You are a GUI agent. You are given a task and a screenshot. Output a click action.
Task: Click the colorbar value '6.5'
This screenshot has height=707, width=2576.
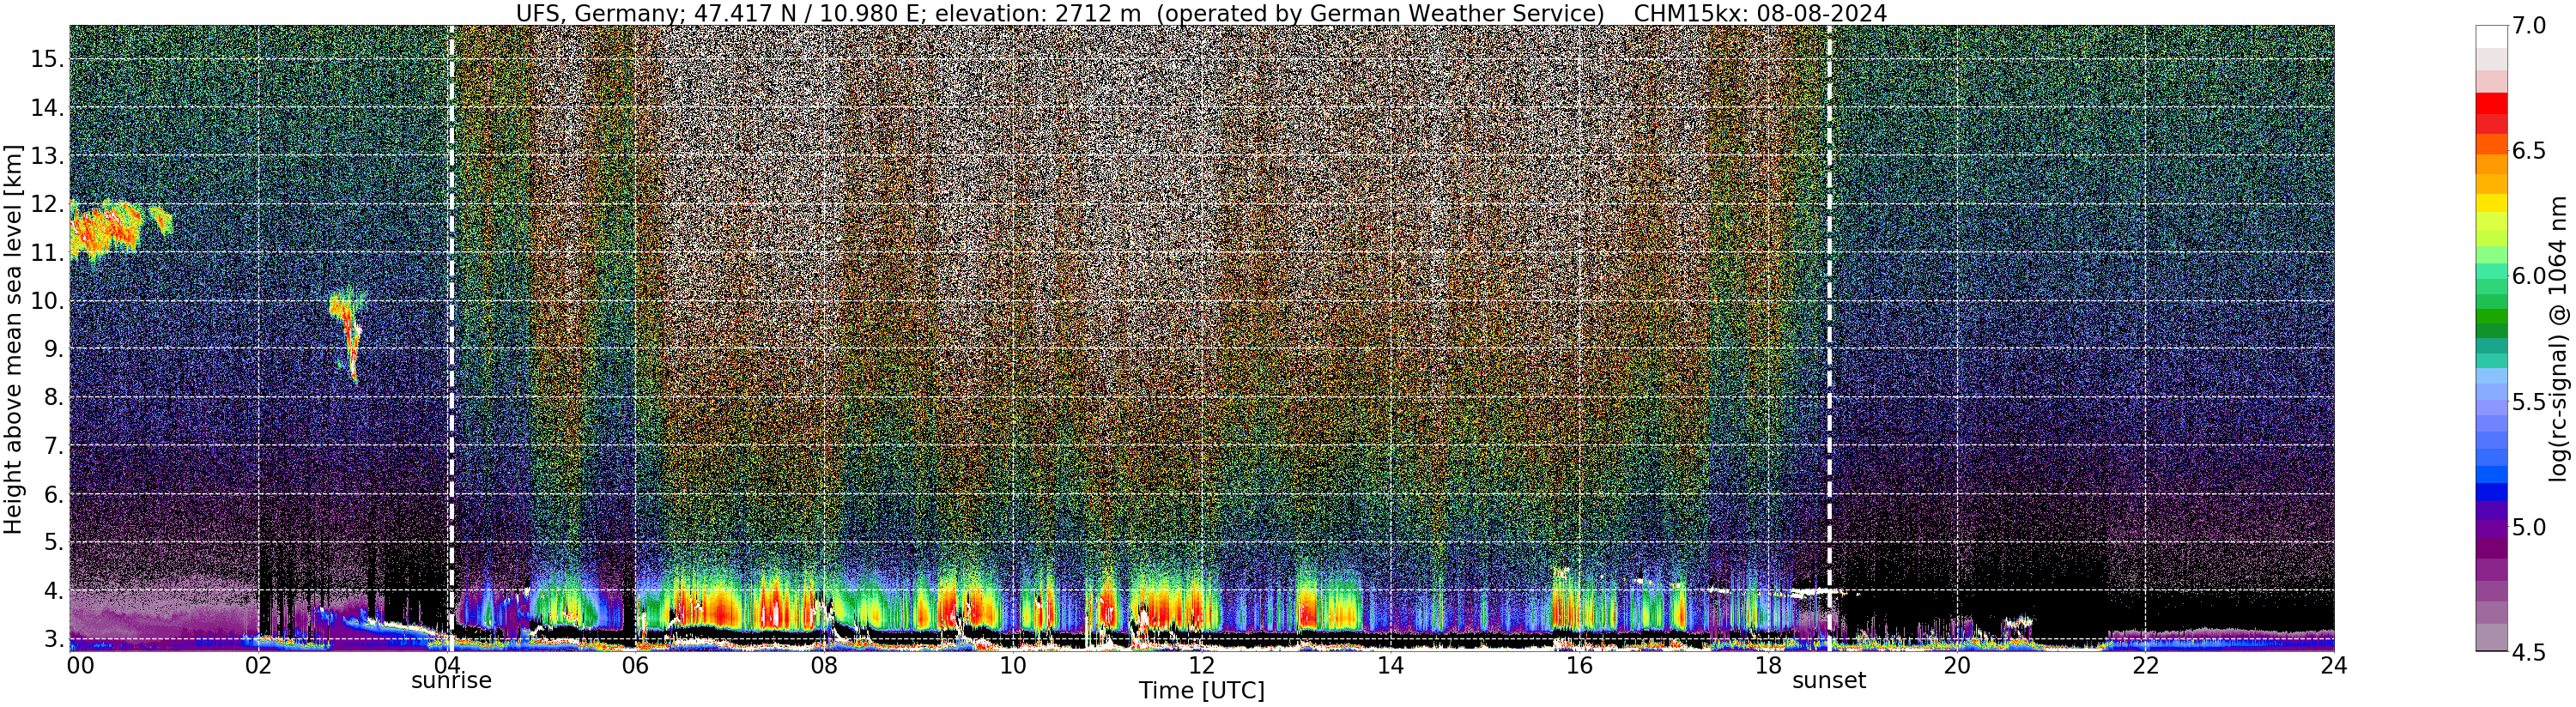2529,151
